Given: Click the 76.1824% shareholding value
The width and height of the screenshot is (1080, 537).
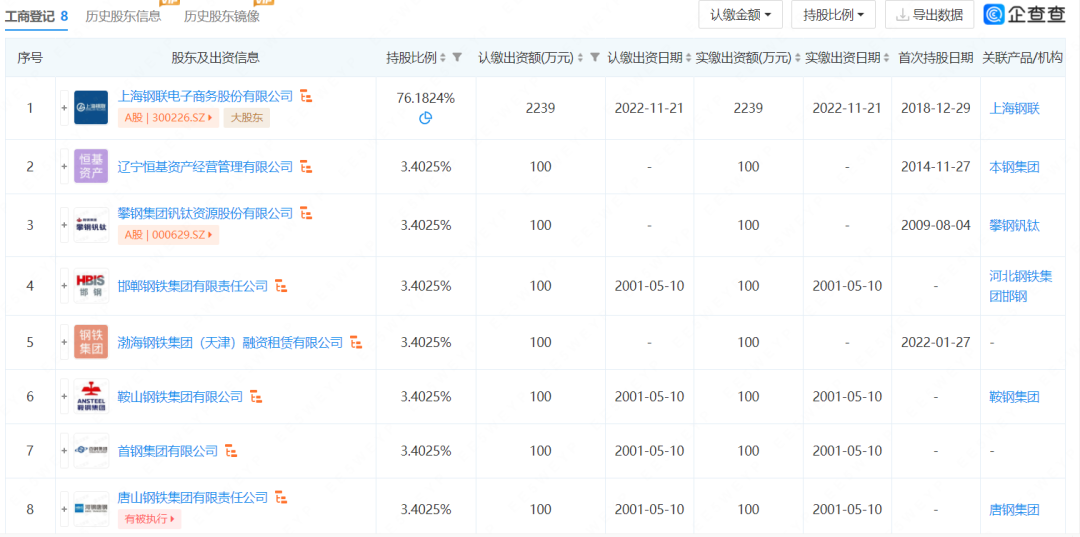Looking at the screenshot, I should coord(426,98).
